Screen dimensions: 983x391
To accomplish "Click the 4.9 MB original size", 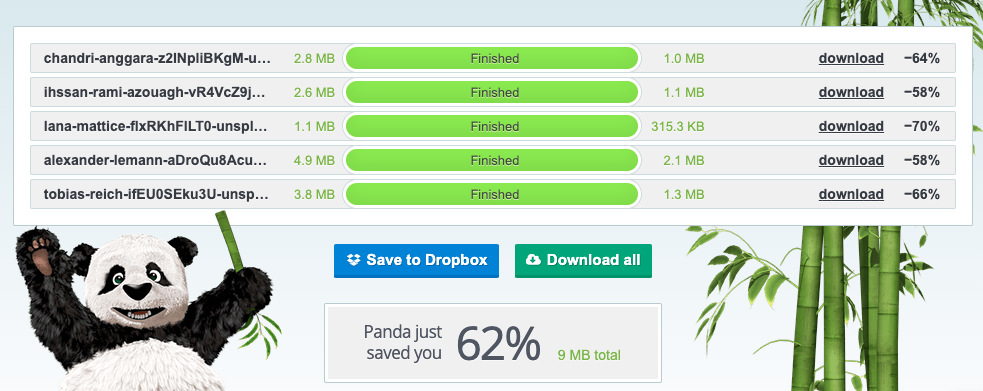I will (314, 160).
